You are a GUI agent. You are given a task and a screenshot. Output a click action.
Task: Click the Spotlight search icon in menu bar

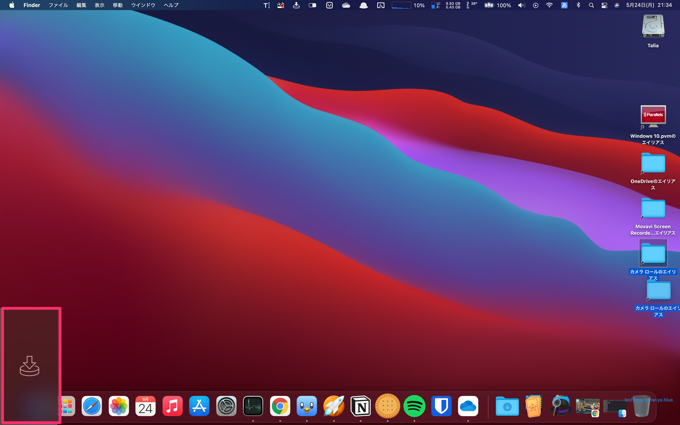[591, 5]
